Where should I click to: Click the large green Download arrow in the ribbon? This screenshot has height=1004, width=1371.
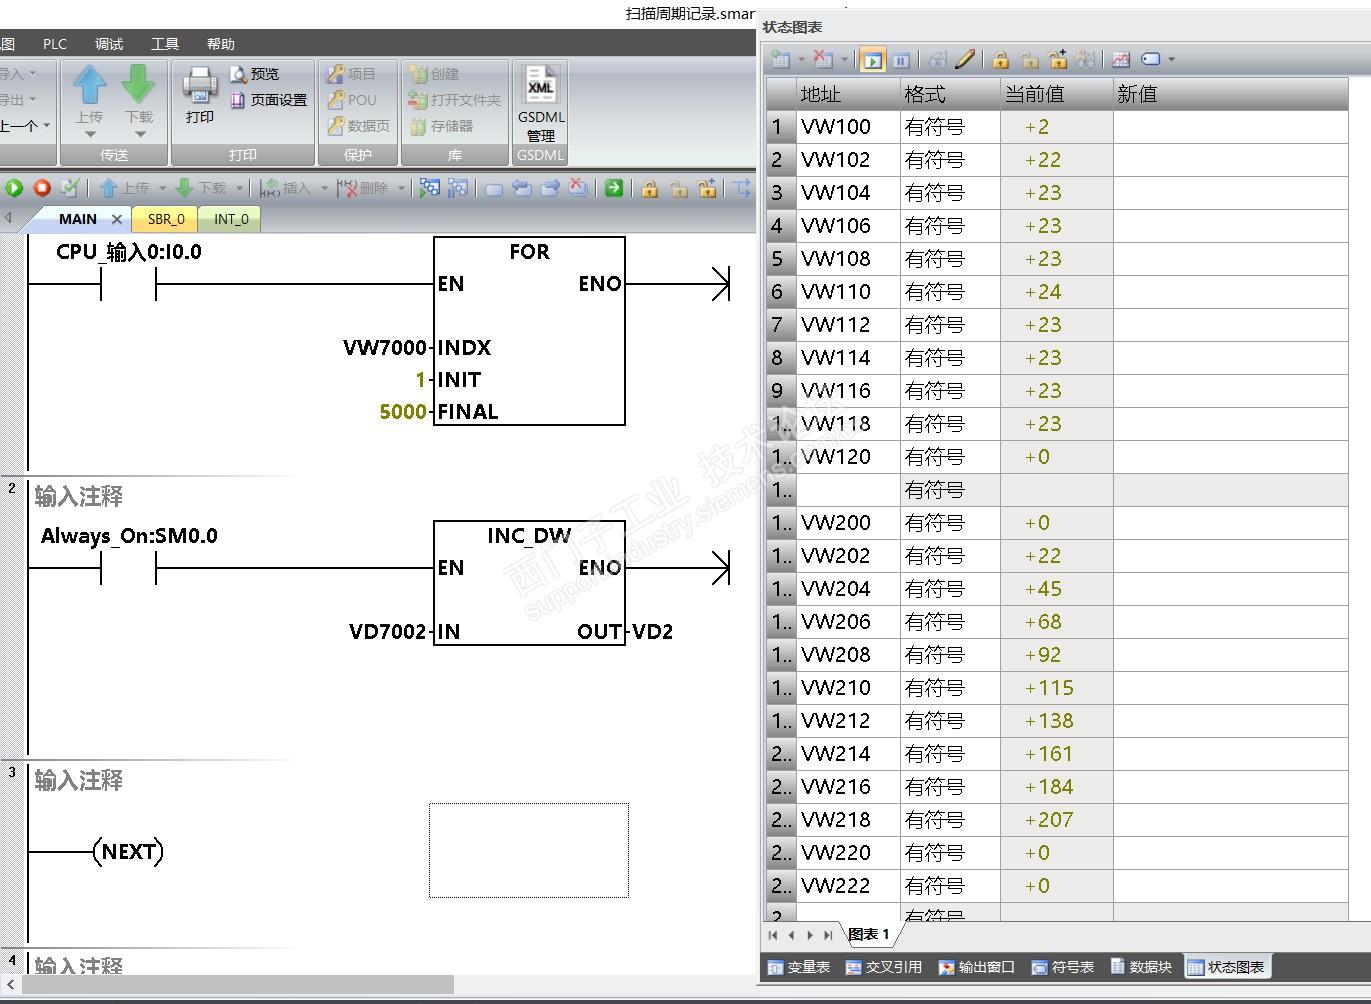[x=139, y=85]
